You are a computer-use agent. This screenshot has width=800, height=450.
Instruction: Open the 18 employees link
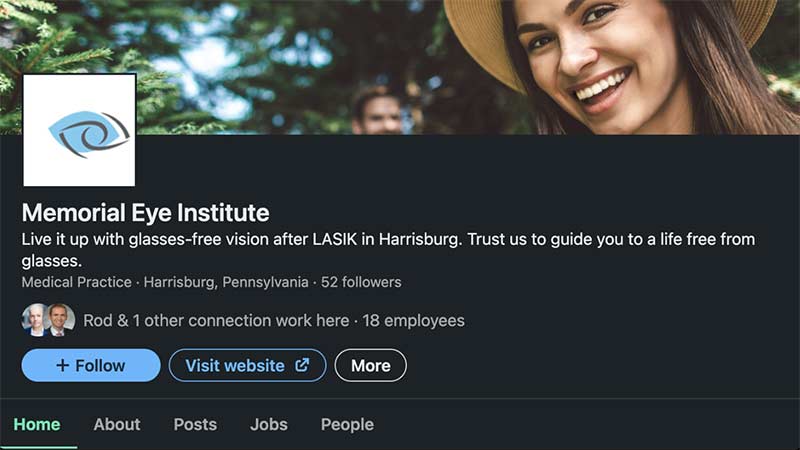point(413,320)
